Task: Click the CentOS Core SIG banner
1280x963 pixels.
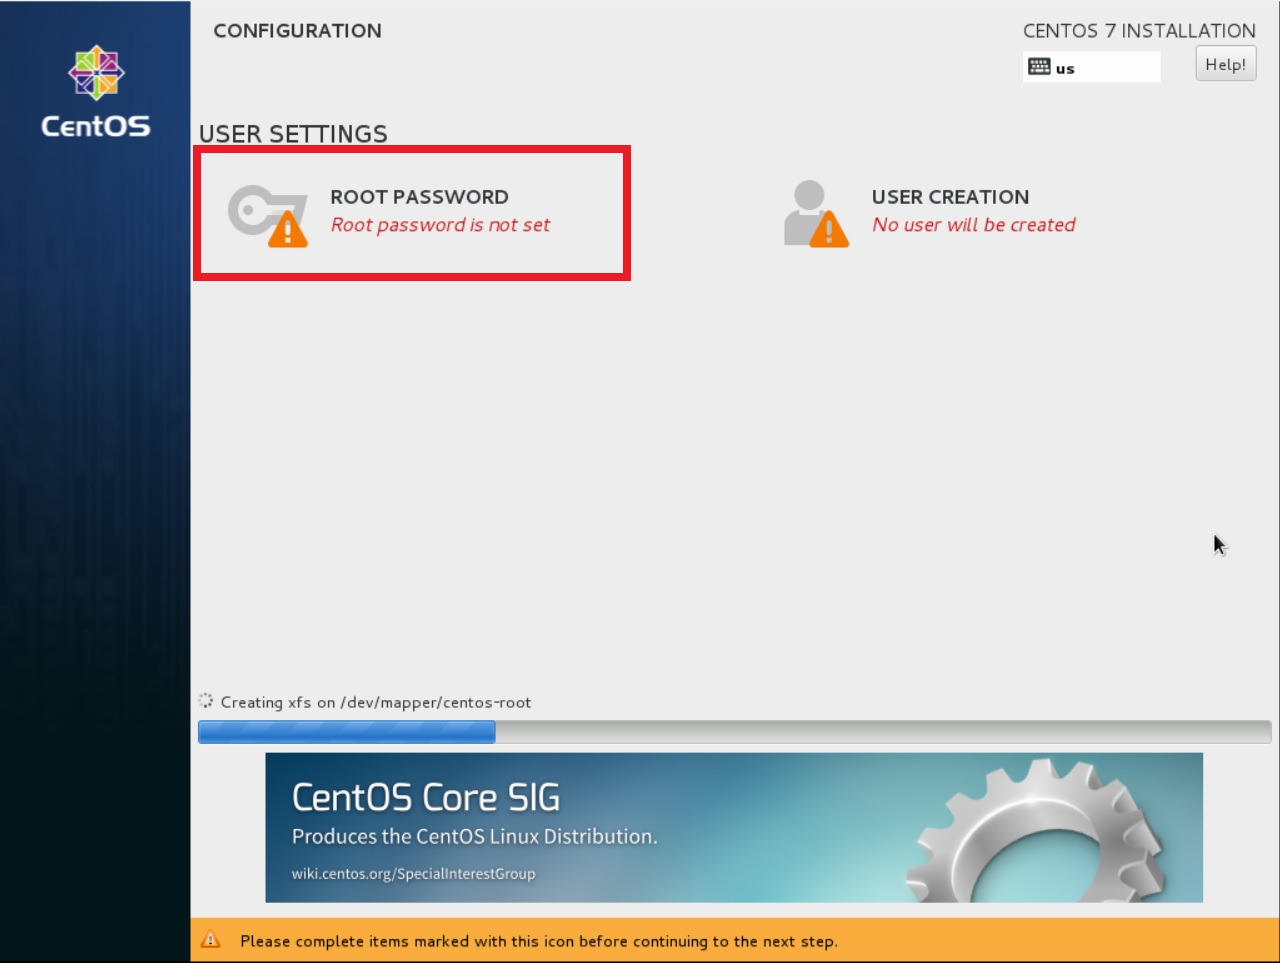Action: (x=734, y=826)
